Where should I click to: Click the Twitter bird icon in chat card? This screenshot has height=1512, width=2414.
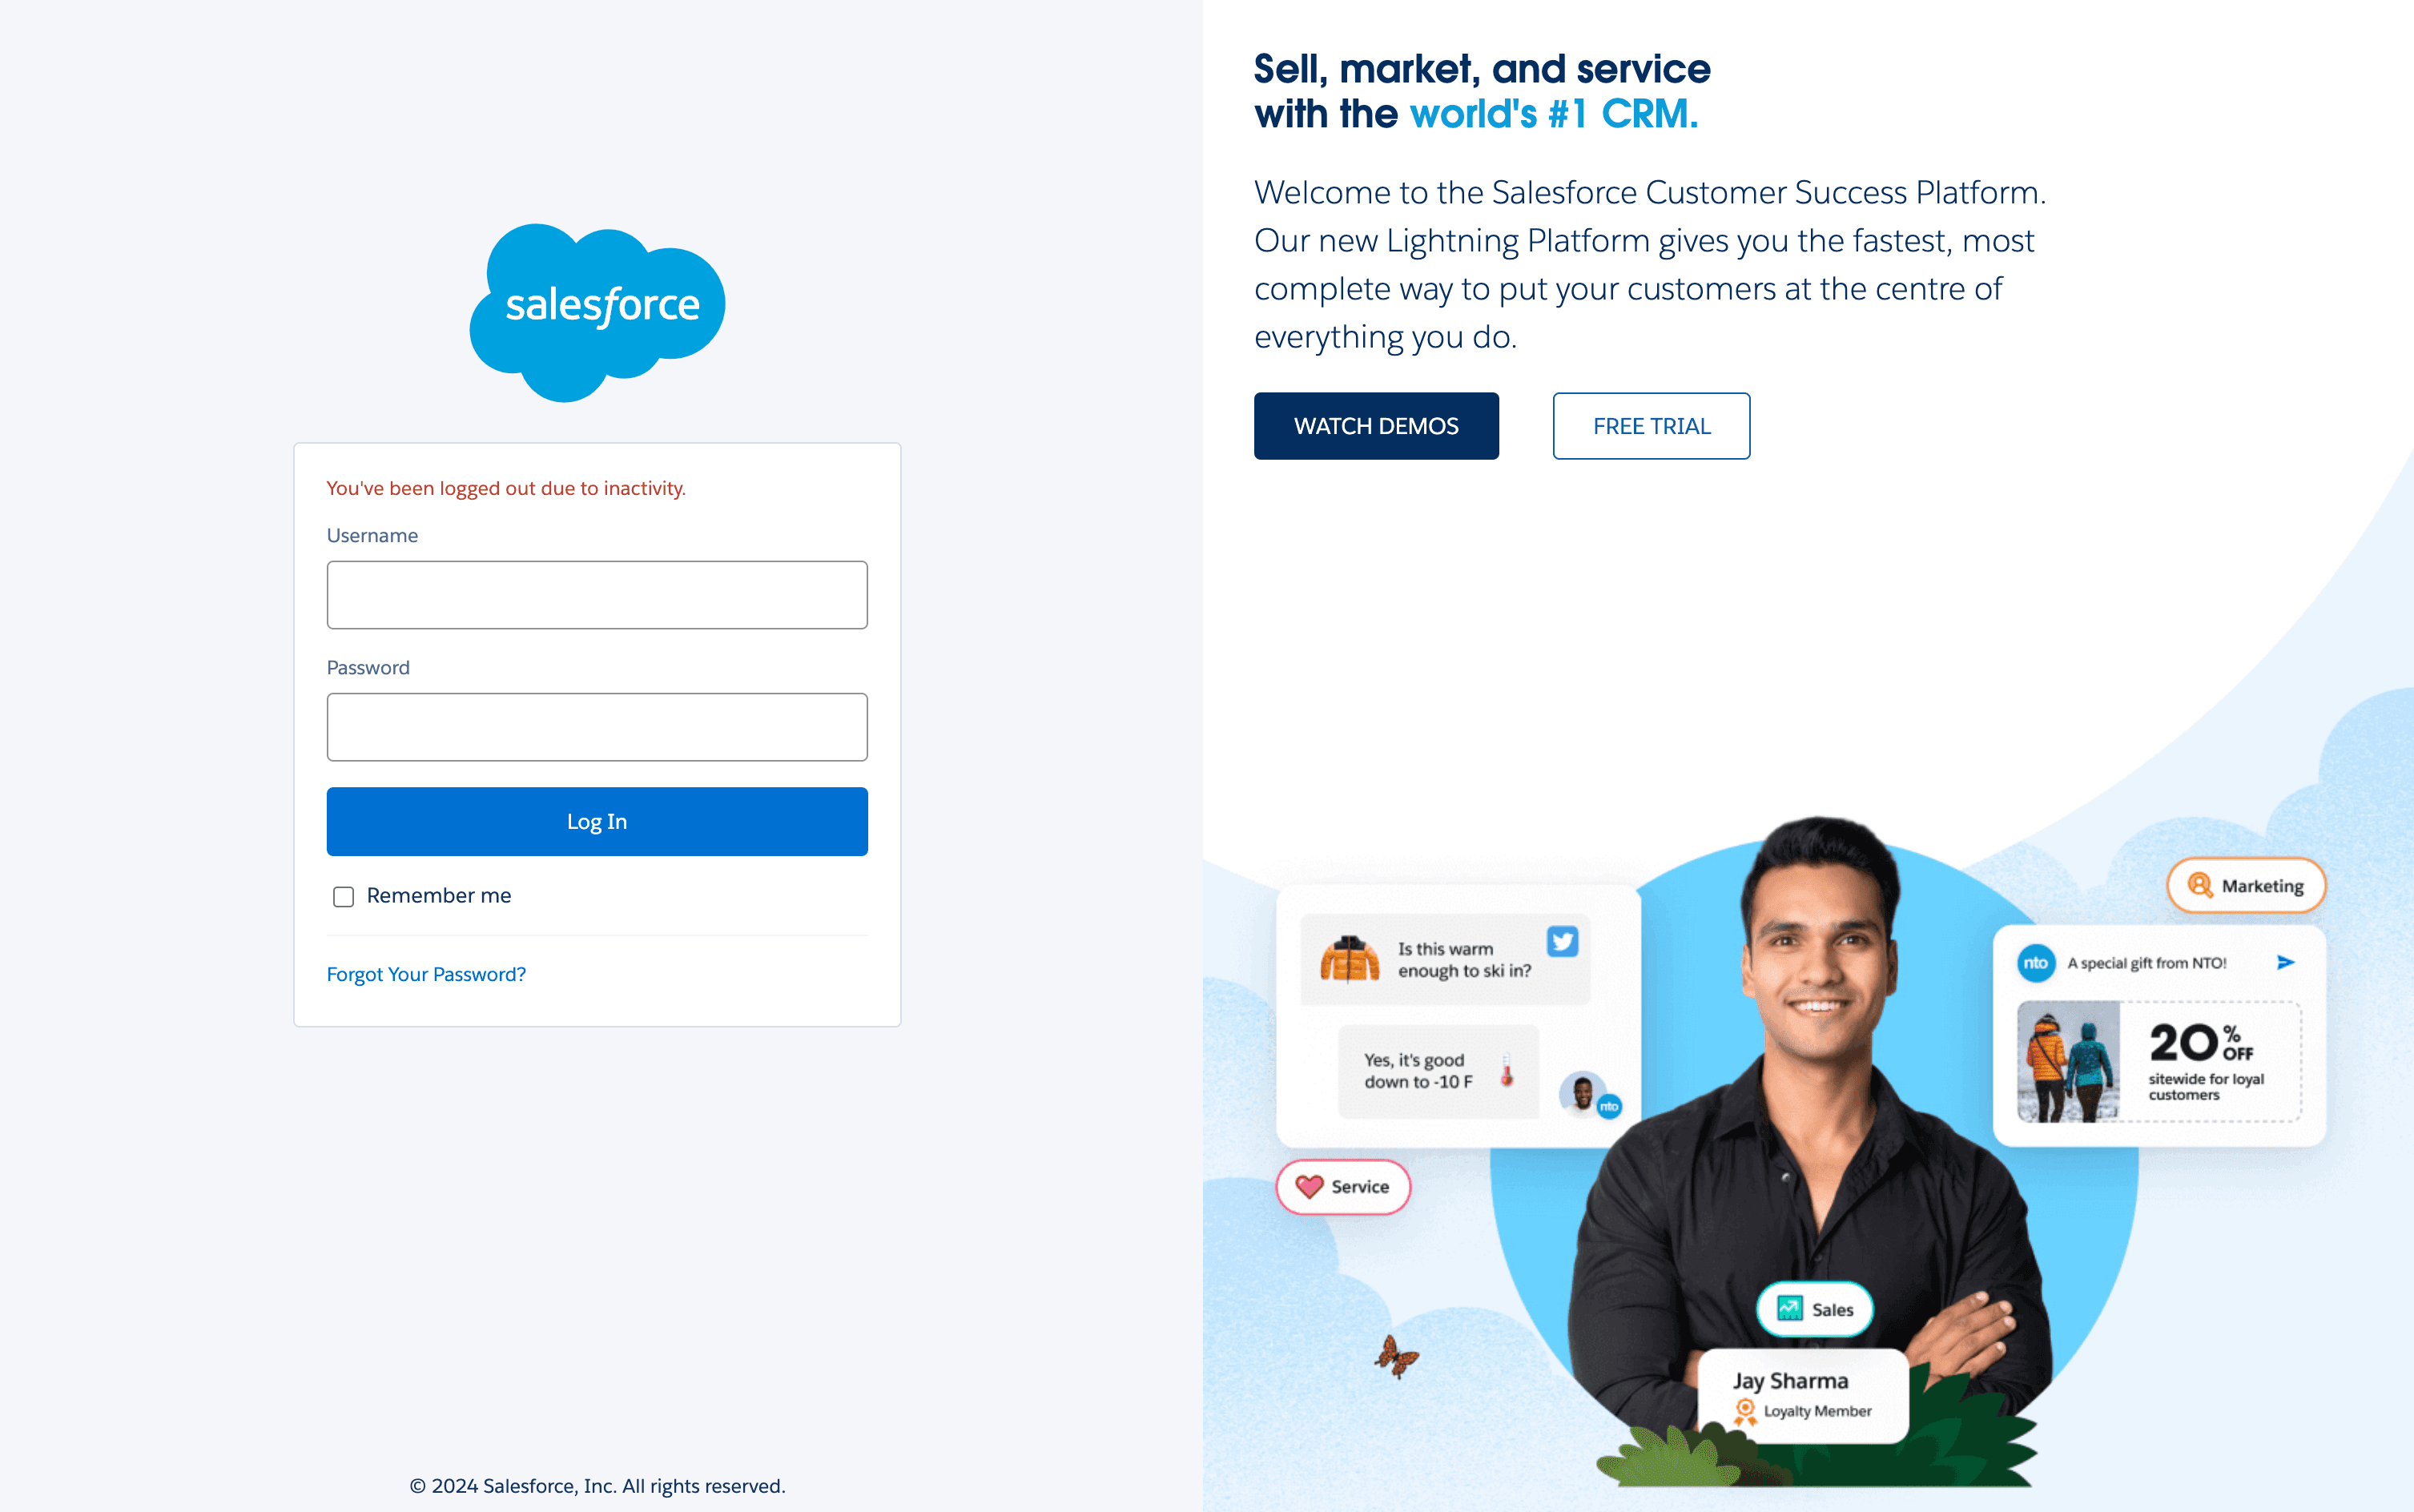click(1562, 941)
